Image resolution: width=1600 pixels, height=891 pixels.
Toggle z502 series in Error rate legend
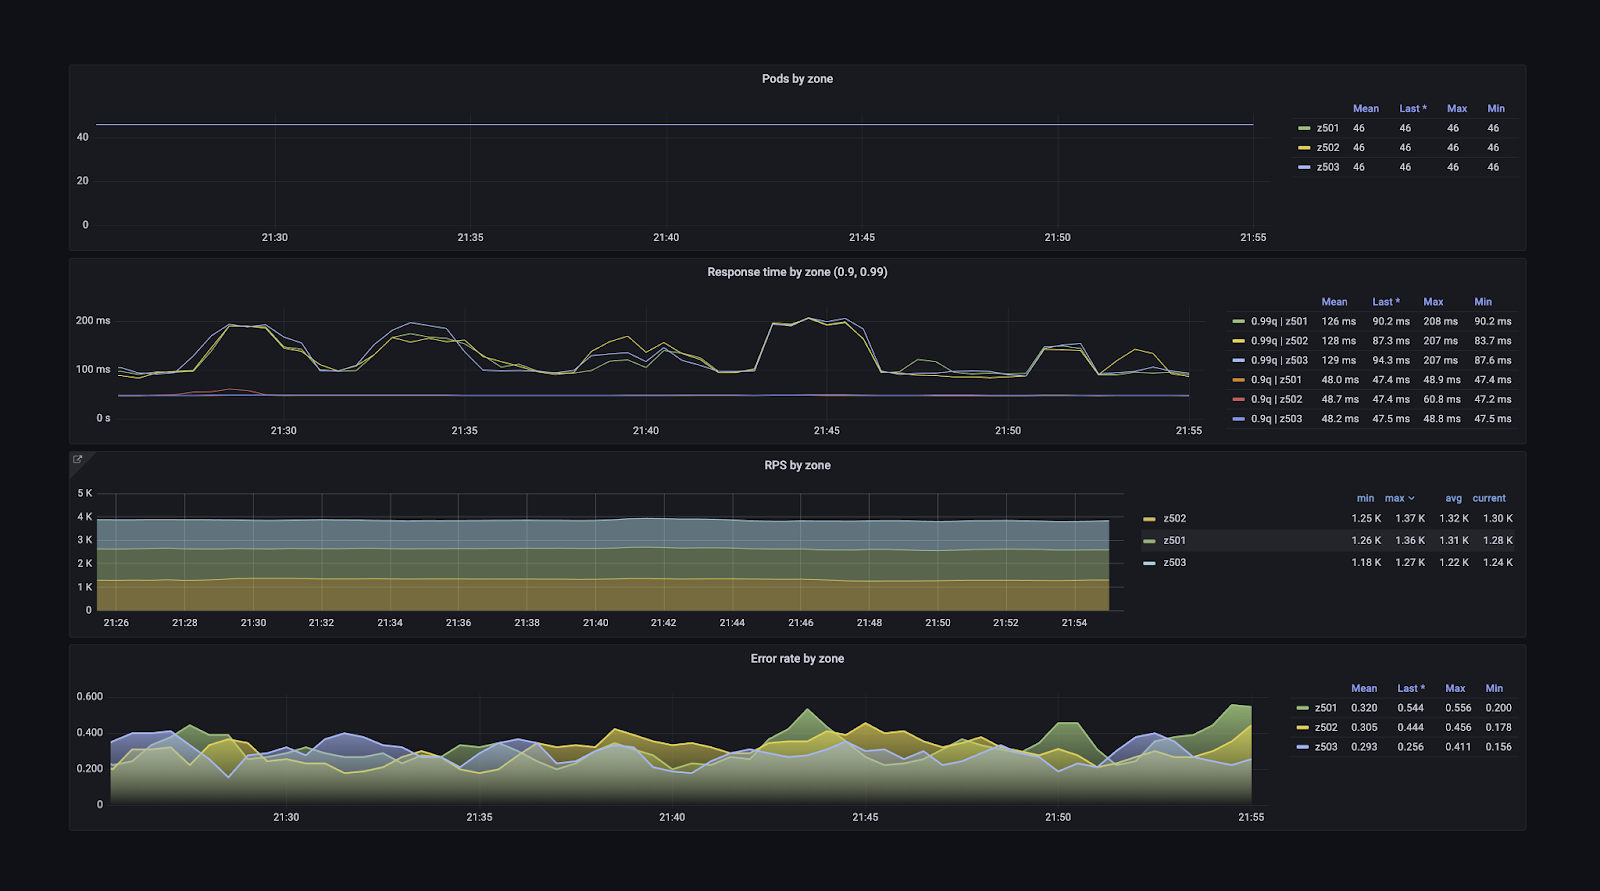[x=1325, y=727]
